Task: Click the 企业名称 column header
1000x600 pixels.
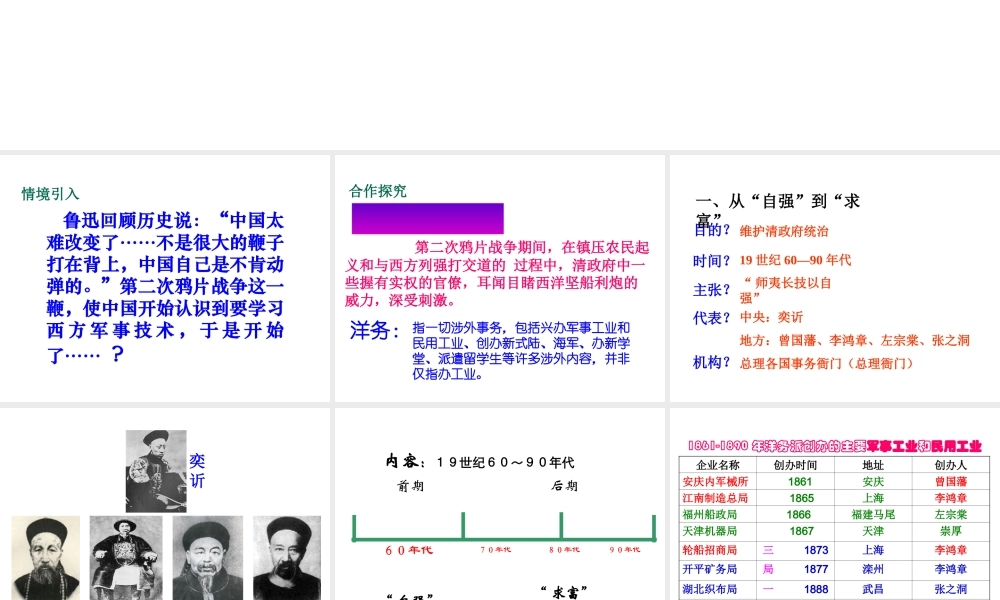Action: (x=717, y=465)
